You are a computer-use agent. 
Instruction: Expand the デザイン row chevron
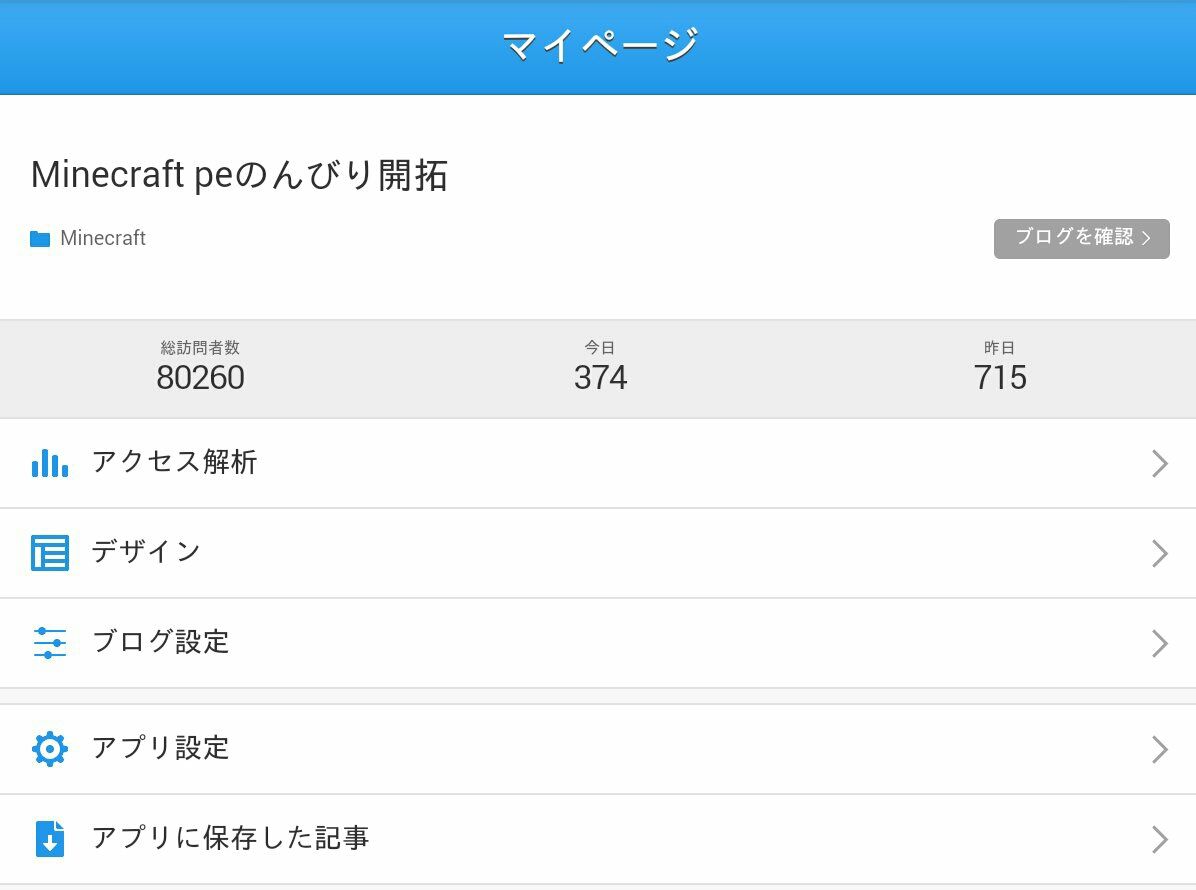coord(1159,553)
